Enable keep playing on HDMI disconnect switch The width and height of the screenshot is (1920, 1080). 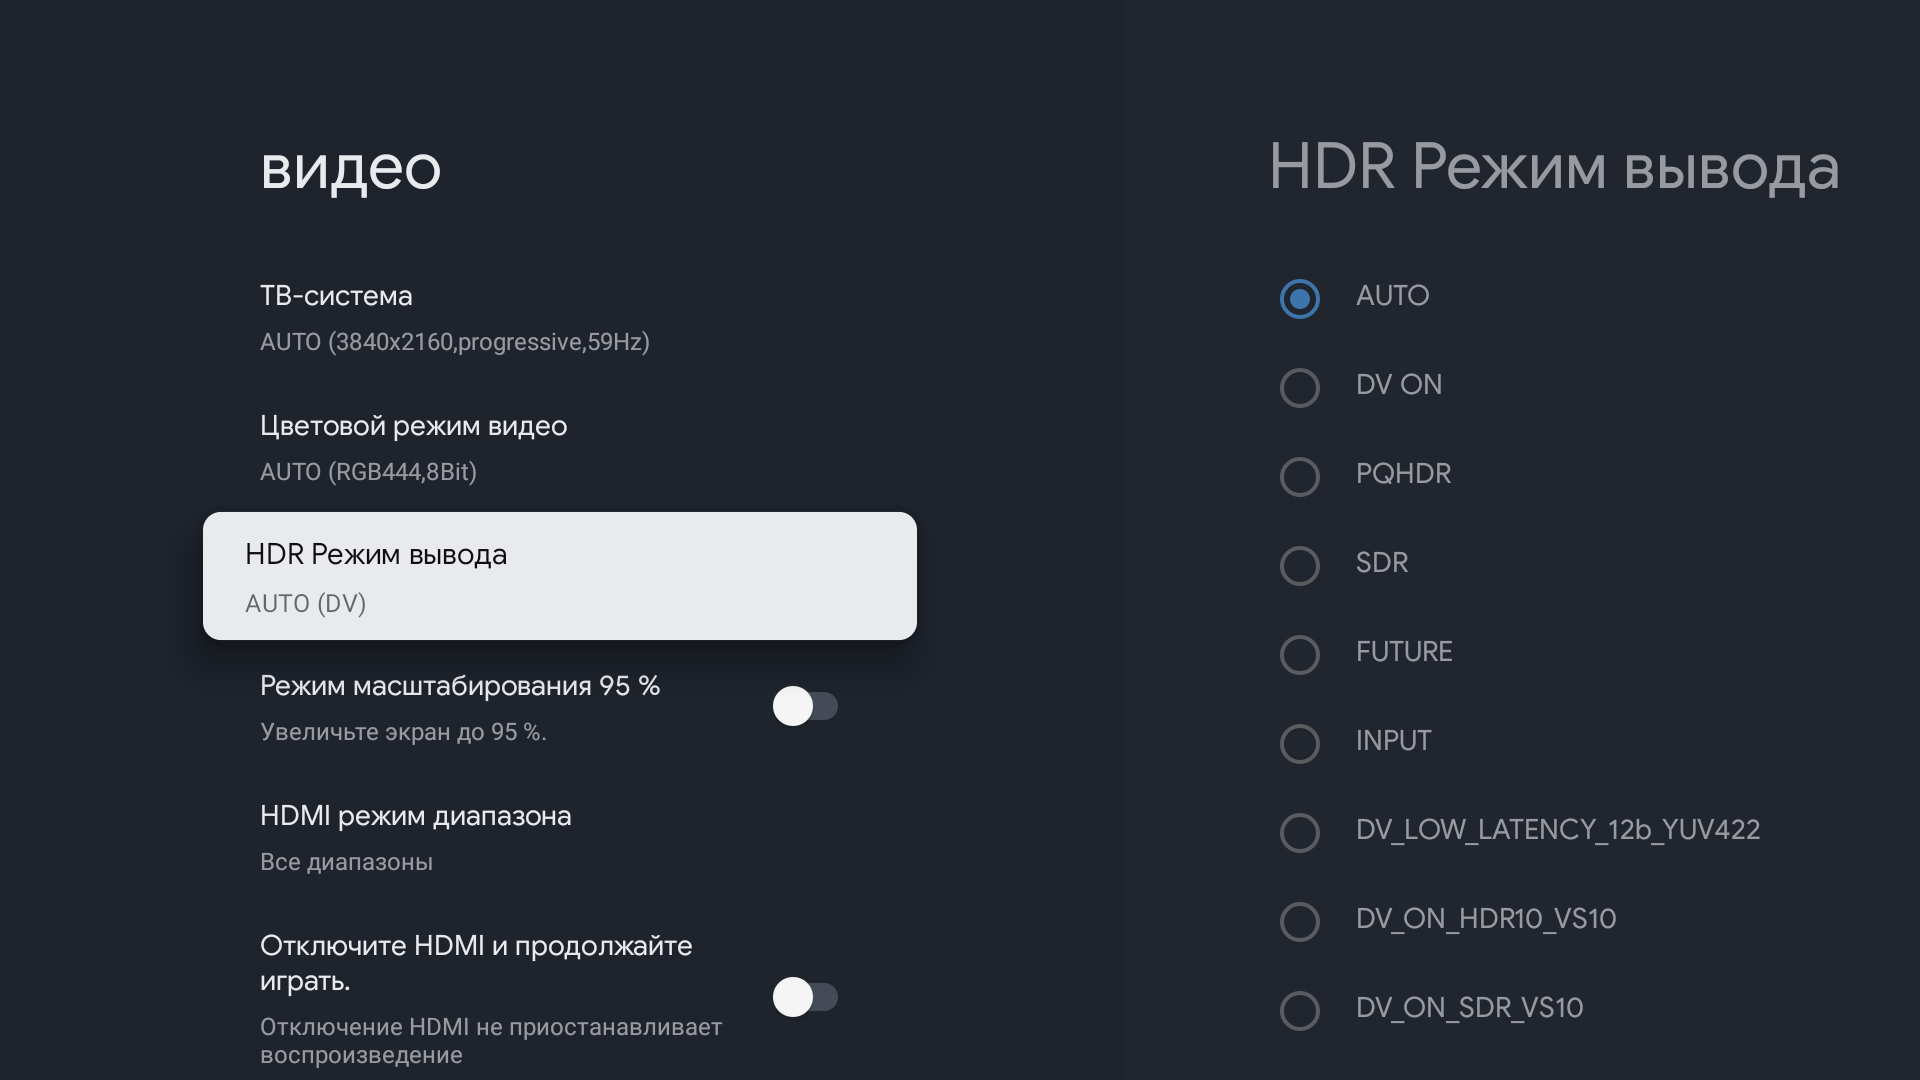tap(805, 997)
